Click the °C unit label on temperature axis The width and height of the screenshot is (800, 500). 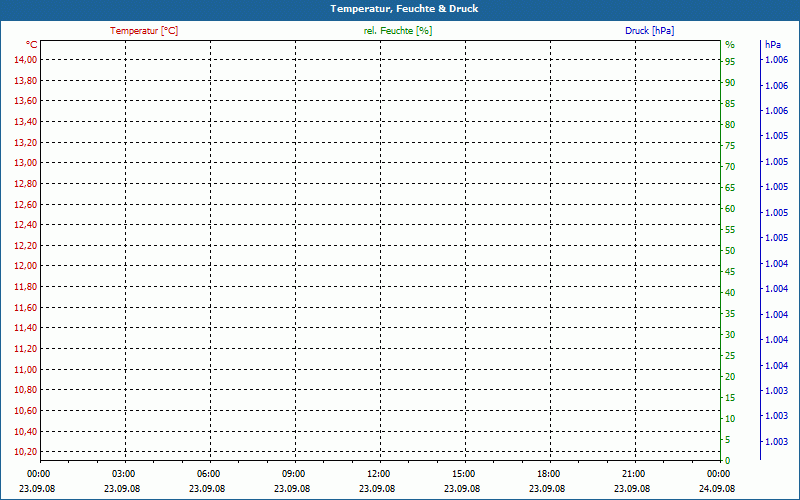pyautogui.click(x=32, y=45)
